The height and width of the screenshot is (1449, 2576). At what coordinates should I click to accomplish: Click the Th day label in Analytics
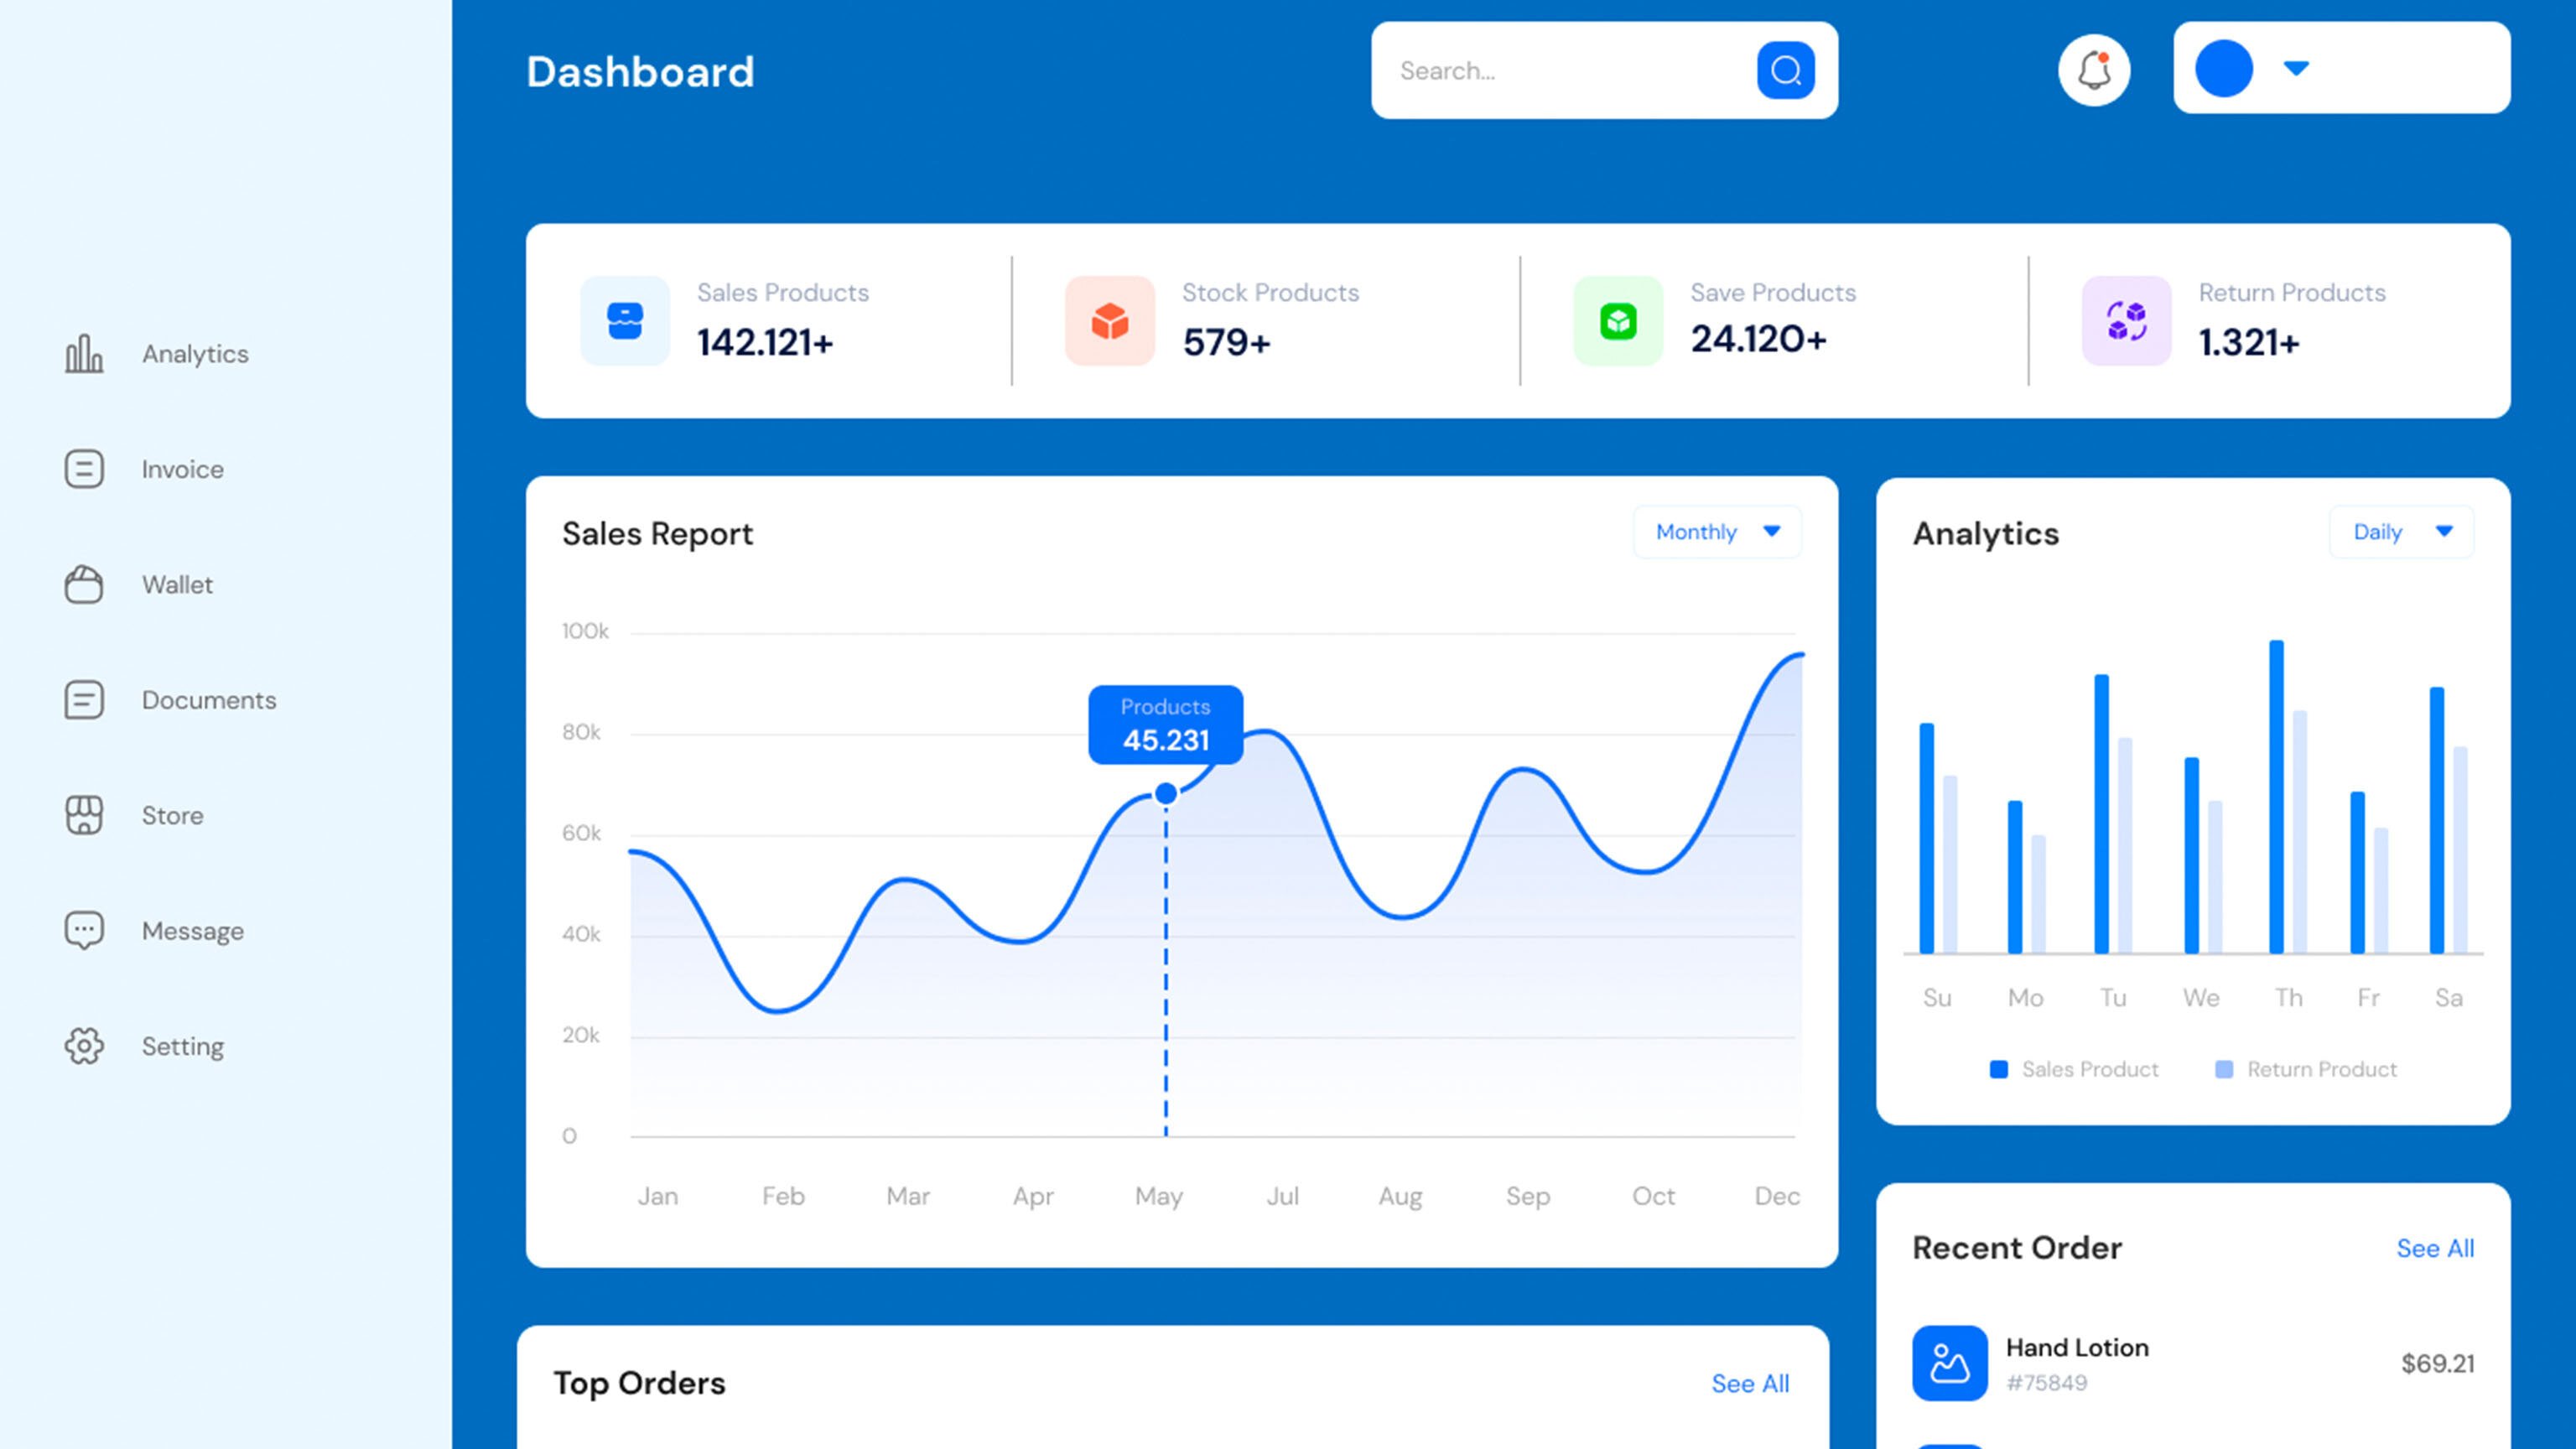pyautogui.click(x=2289, y=997)
